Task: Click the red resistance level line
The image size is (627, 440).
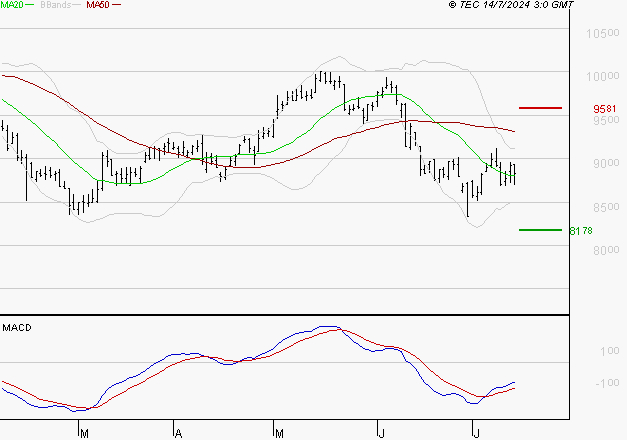Action: point(540,108)
